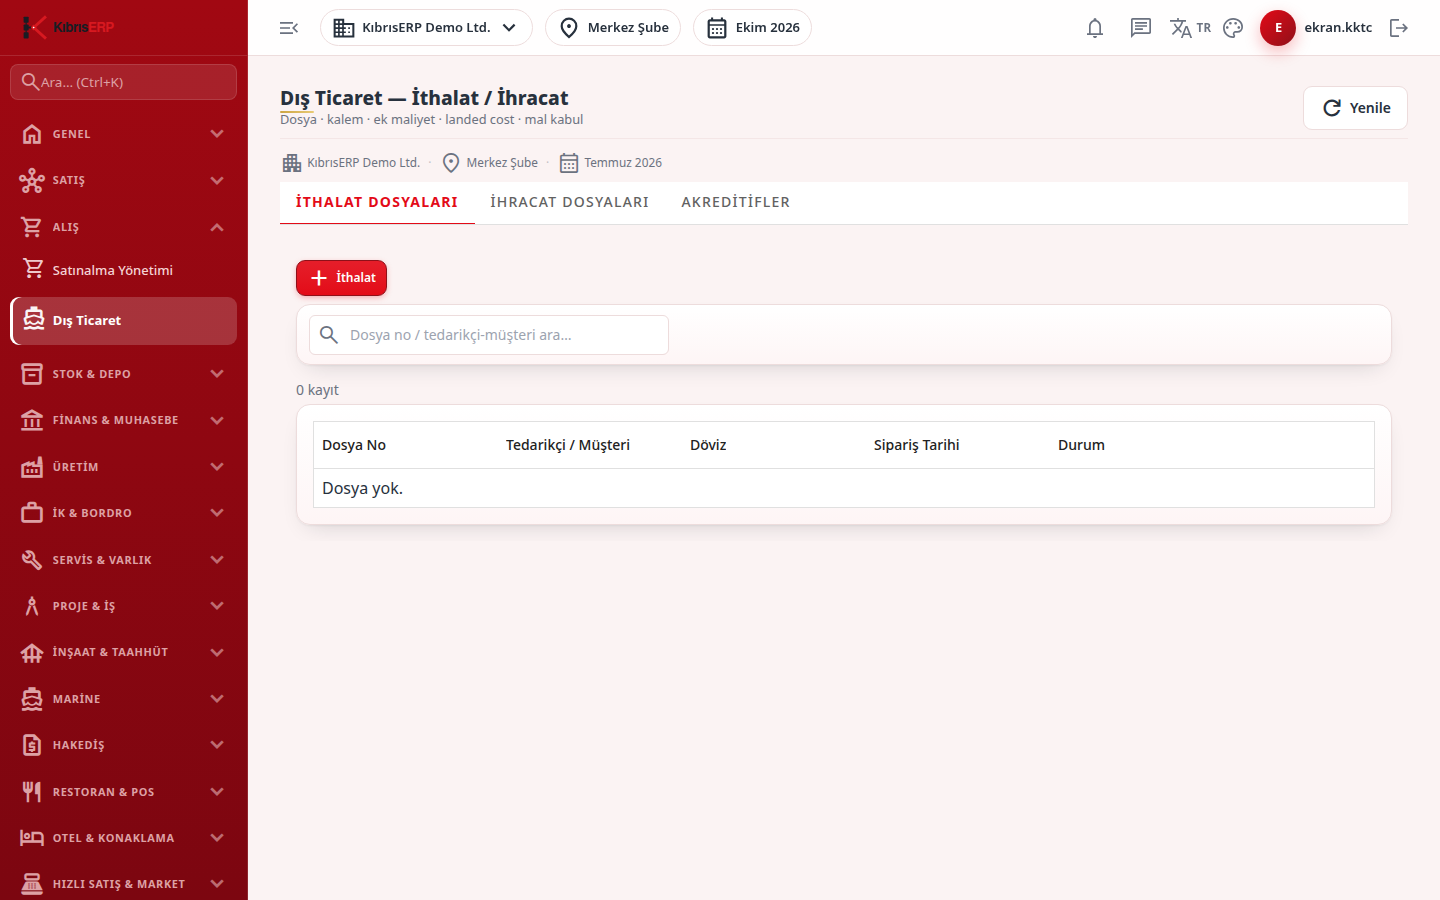Screen dimensions: 1440x900
Task: Expand the PROJE & İŞ section
Action: (123, 606)
